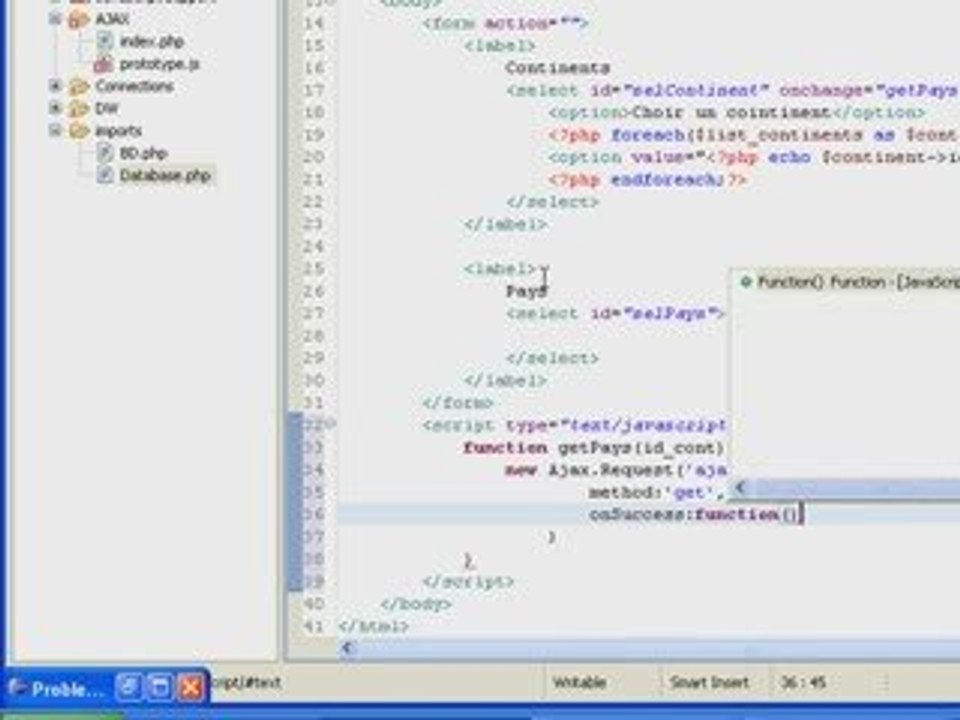The height and width of the screenshot is (720, 960).
Task: Select Database.php in the tree
Action: [165, 176]
